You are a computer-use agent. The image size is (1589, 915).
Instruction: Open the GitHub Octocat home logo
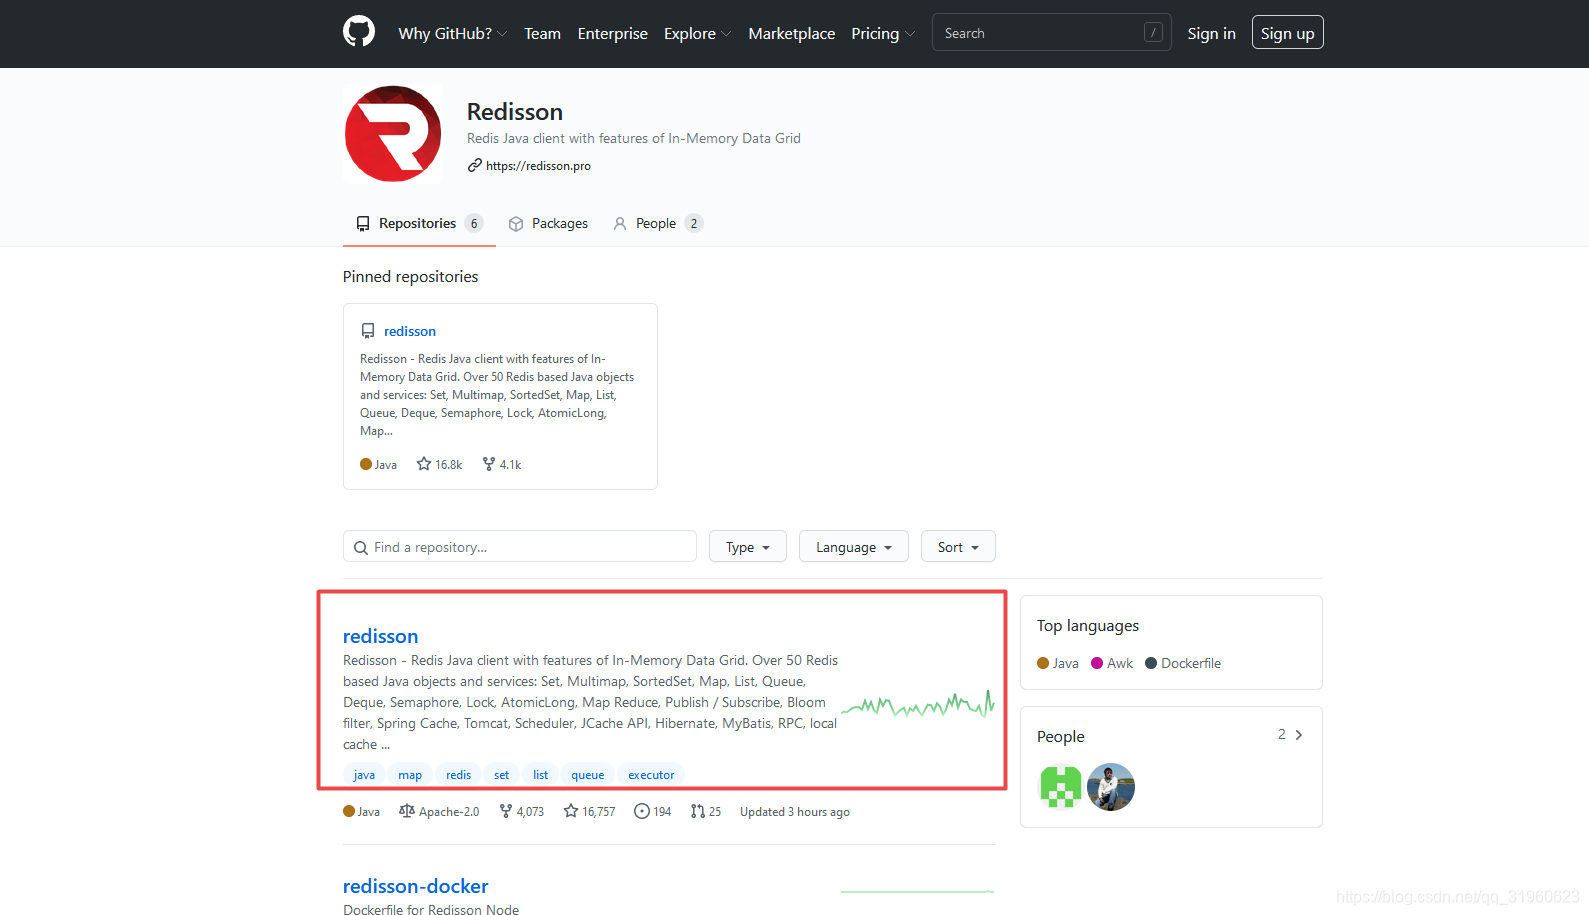tap(359, 32)
